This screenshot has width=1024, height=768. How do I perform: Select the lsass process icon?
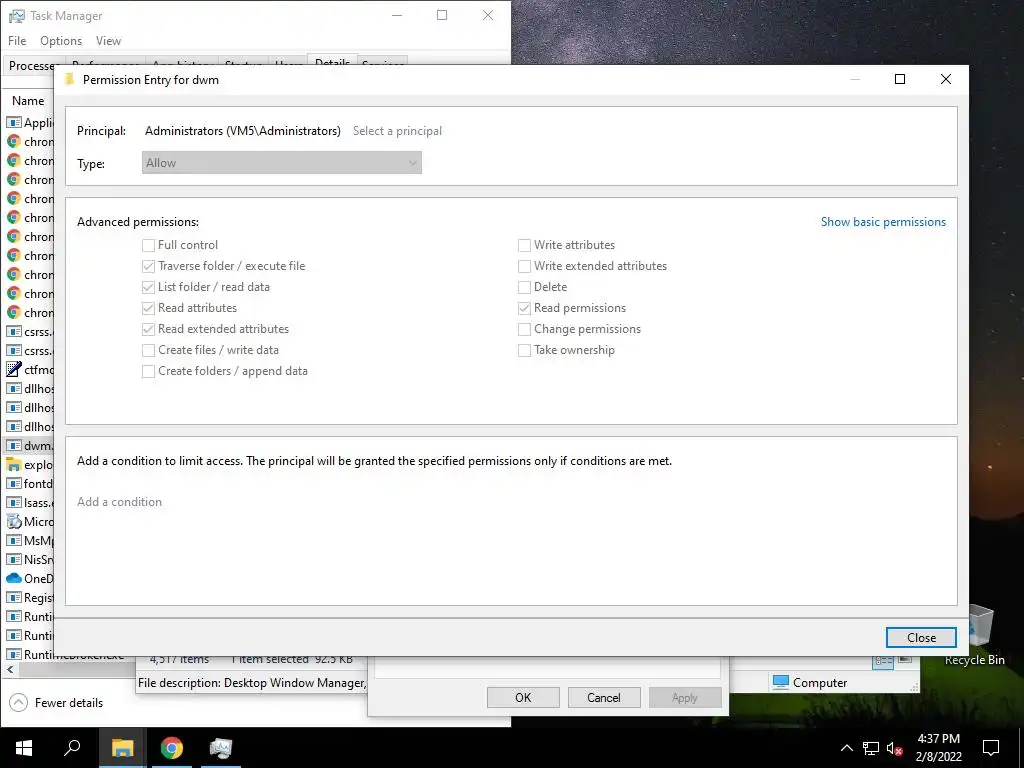click(x=14, y=503)
